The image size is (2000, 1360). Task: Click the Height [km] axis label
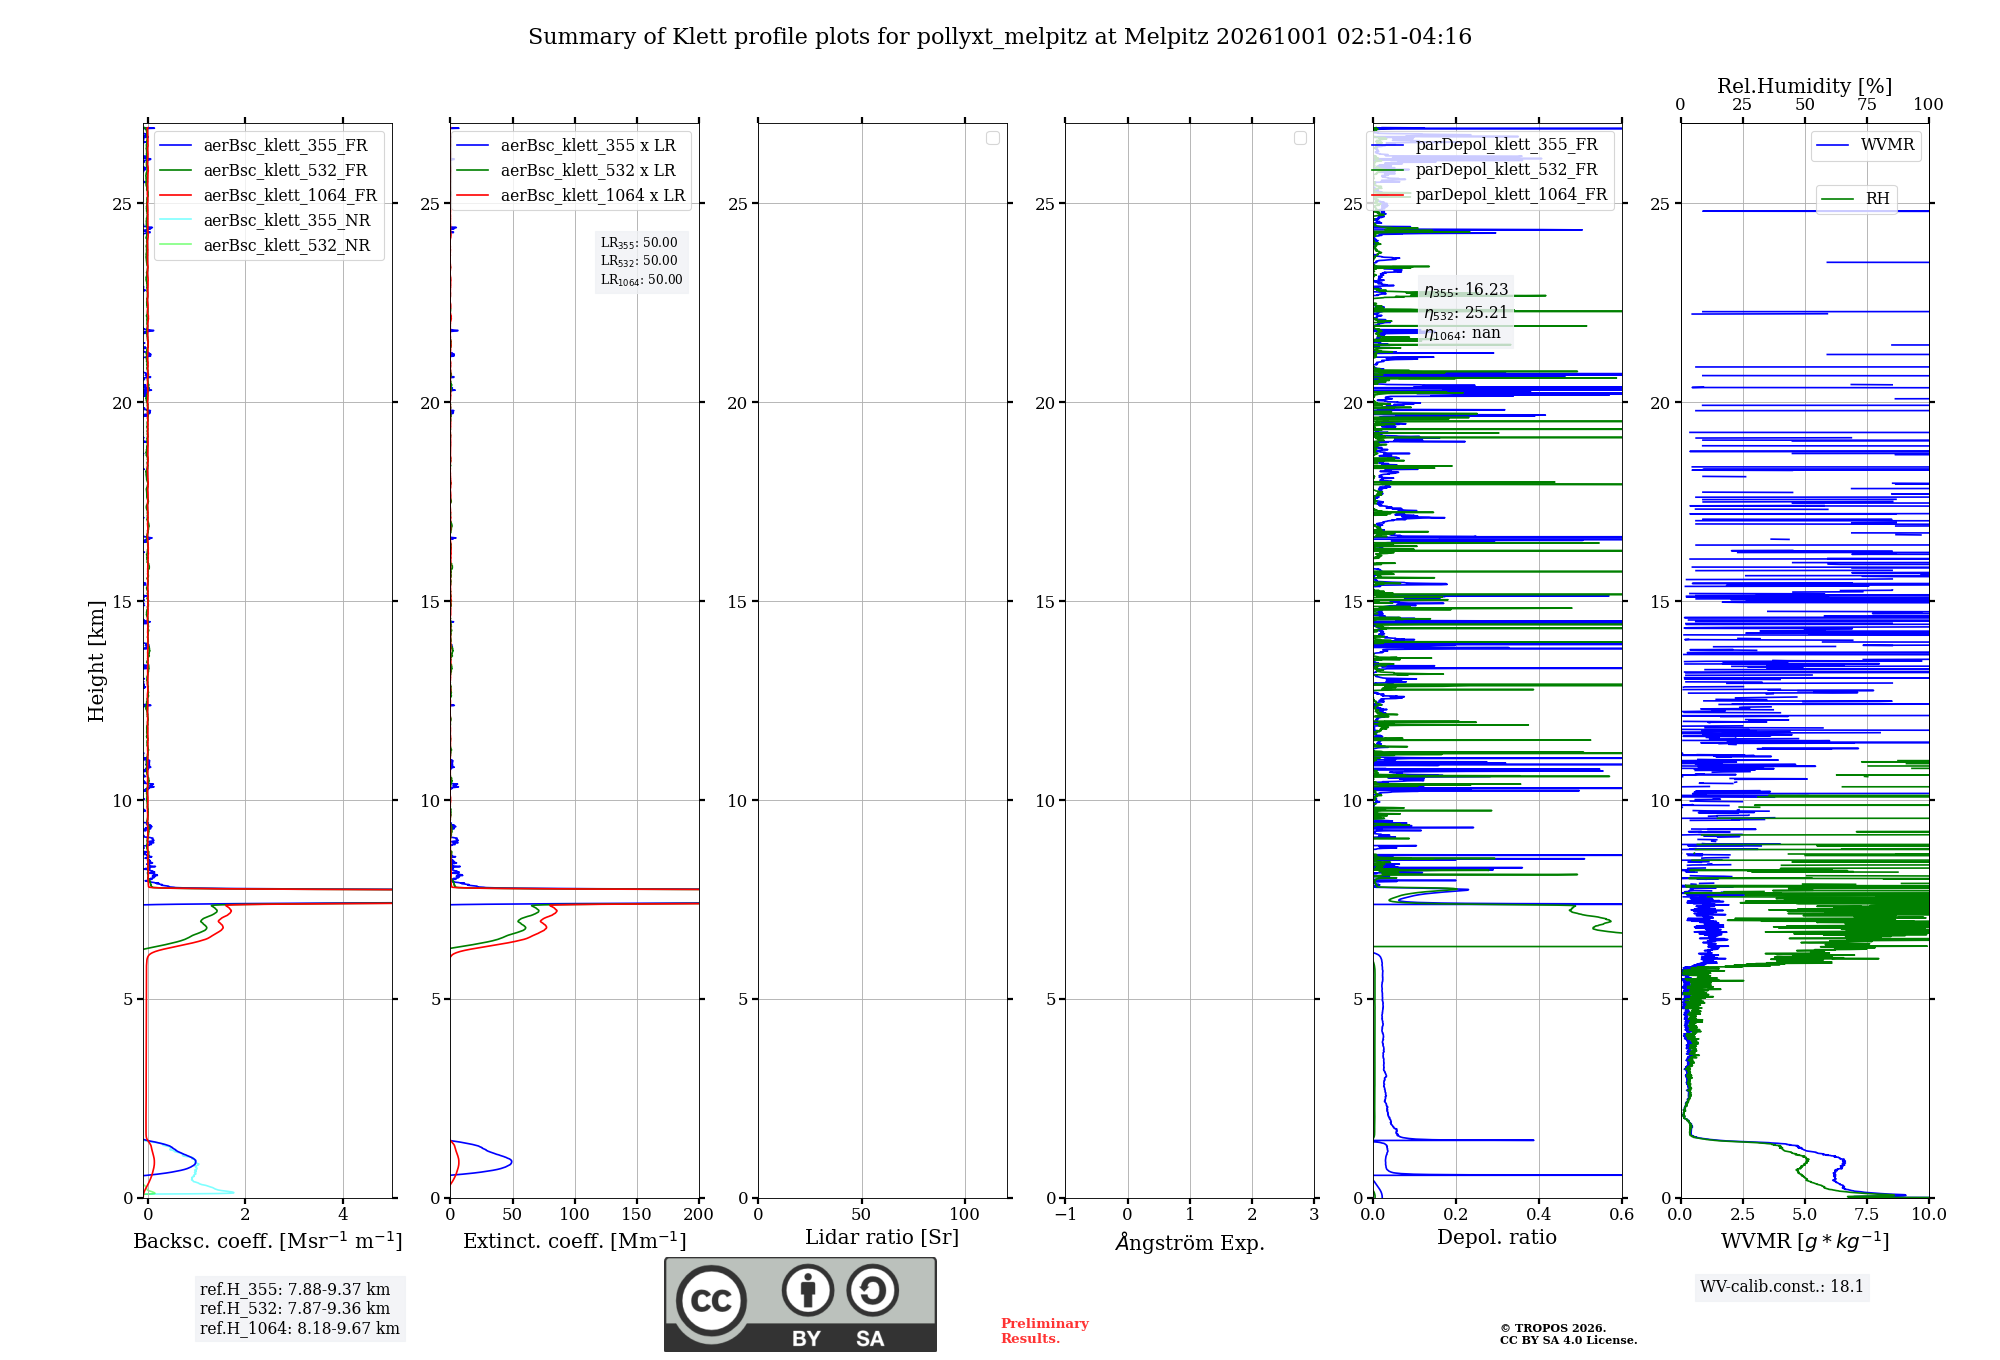(96, 661)
